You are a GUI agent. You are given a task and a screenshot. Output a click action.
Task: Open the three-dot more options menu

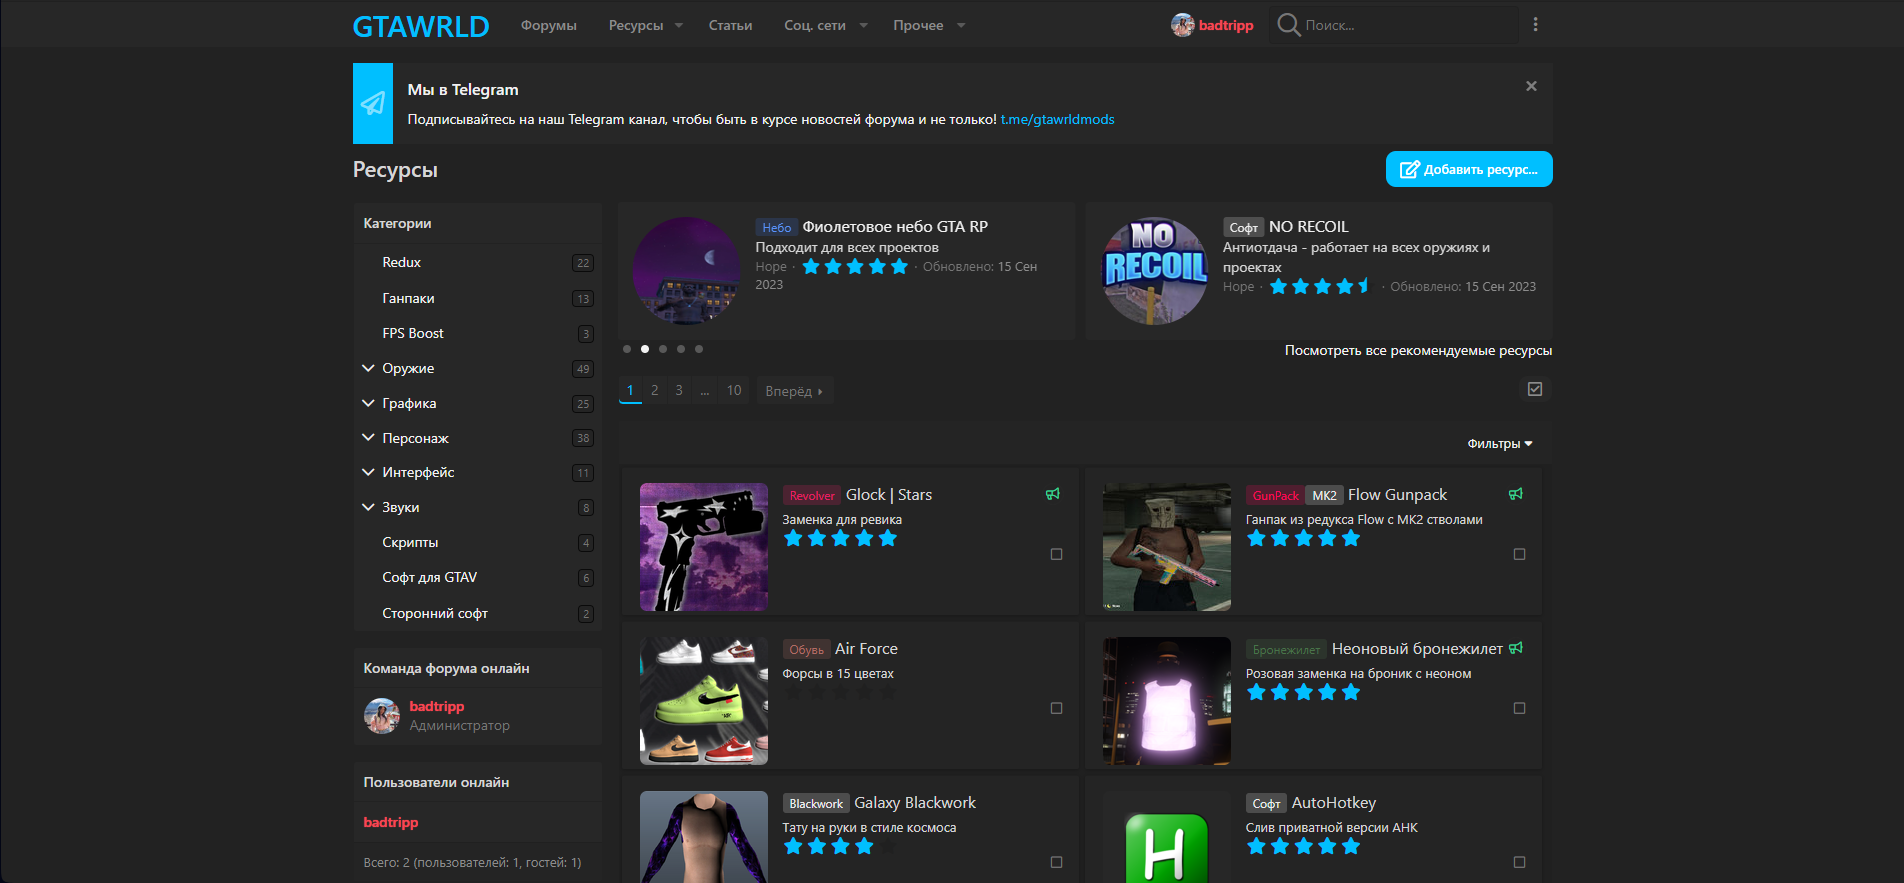pos(1536,25)
